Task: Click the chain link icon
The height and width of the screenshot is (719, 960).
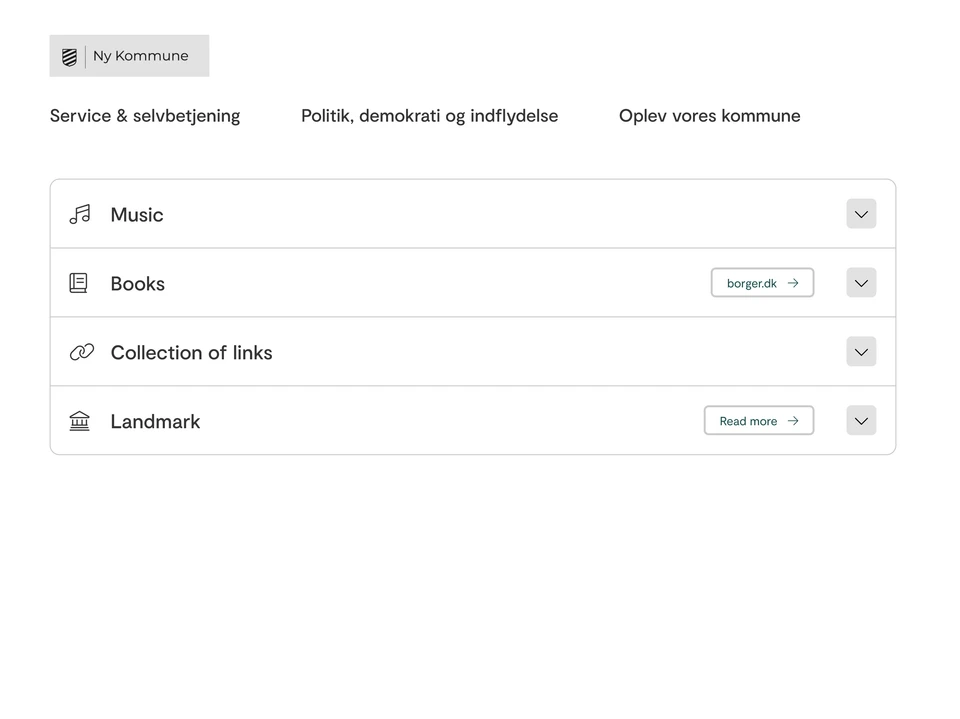Action: click(x=81, y=352)
